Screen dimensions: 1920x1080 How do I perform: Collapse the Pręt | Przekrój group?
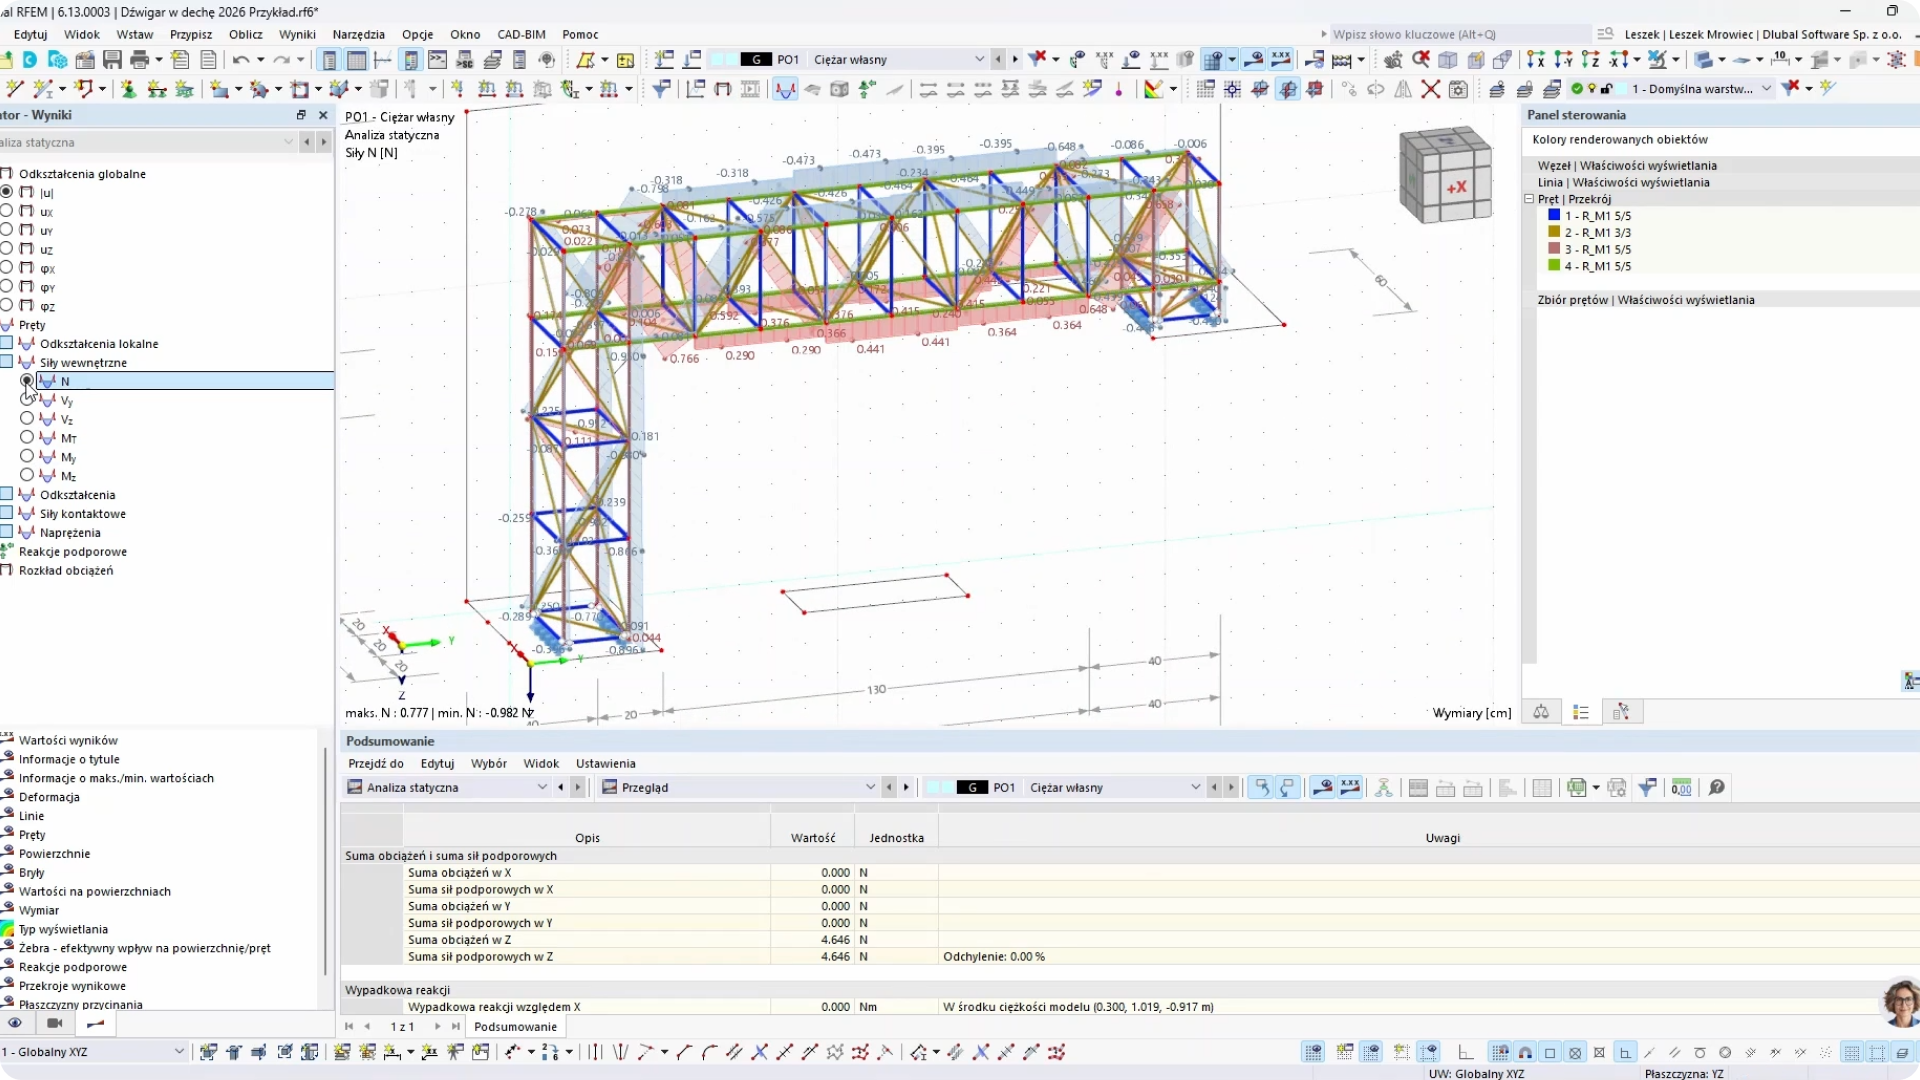tap(1529, 199)
